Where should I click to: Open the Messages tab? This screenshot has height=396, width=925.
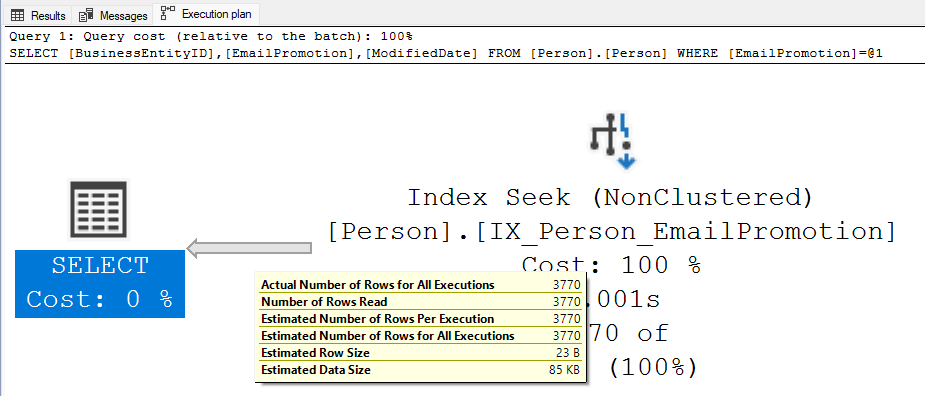point(113,15)
